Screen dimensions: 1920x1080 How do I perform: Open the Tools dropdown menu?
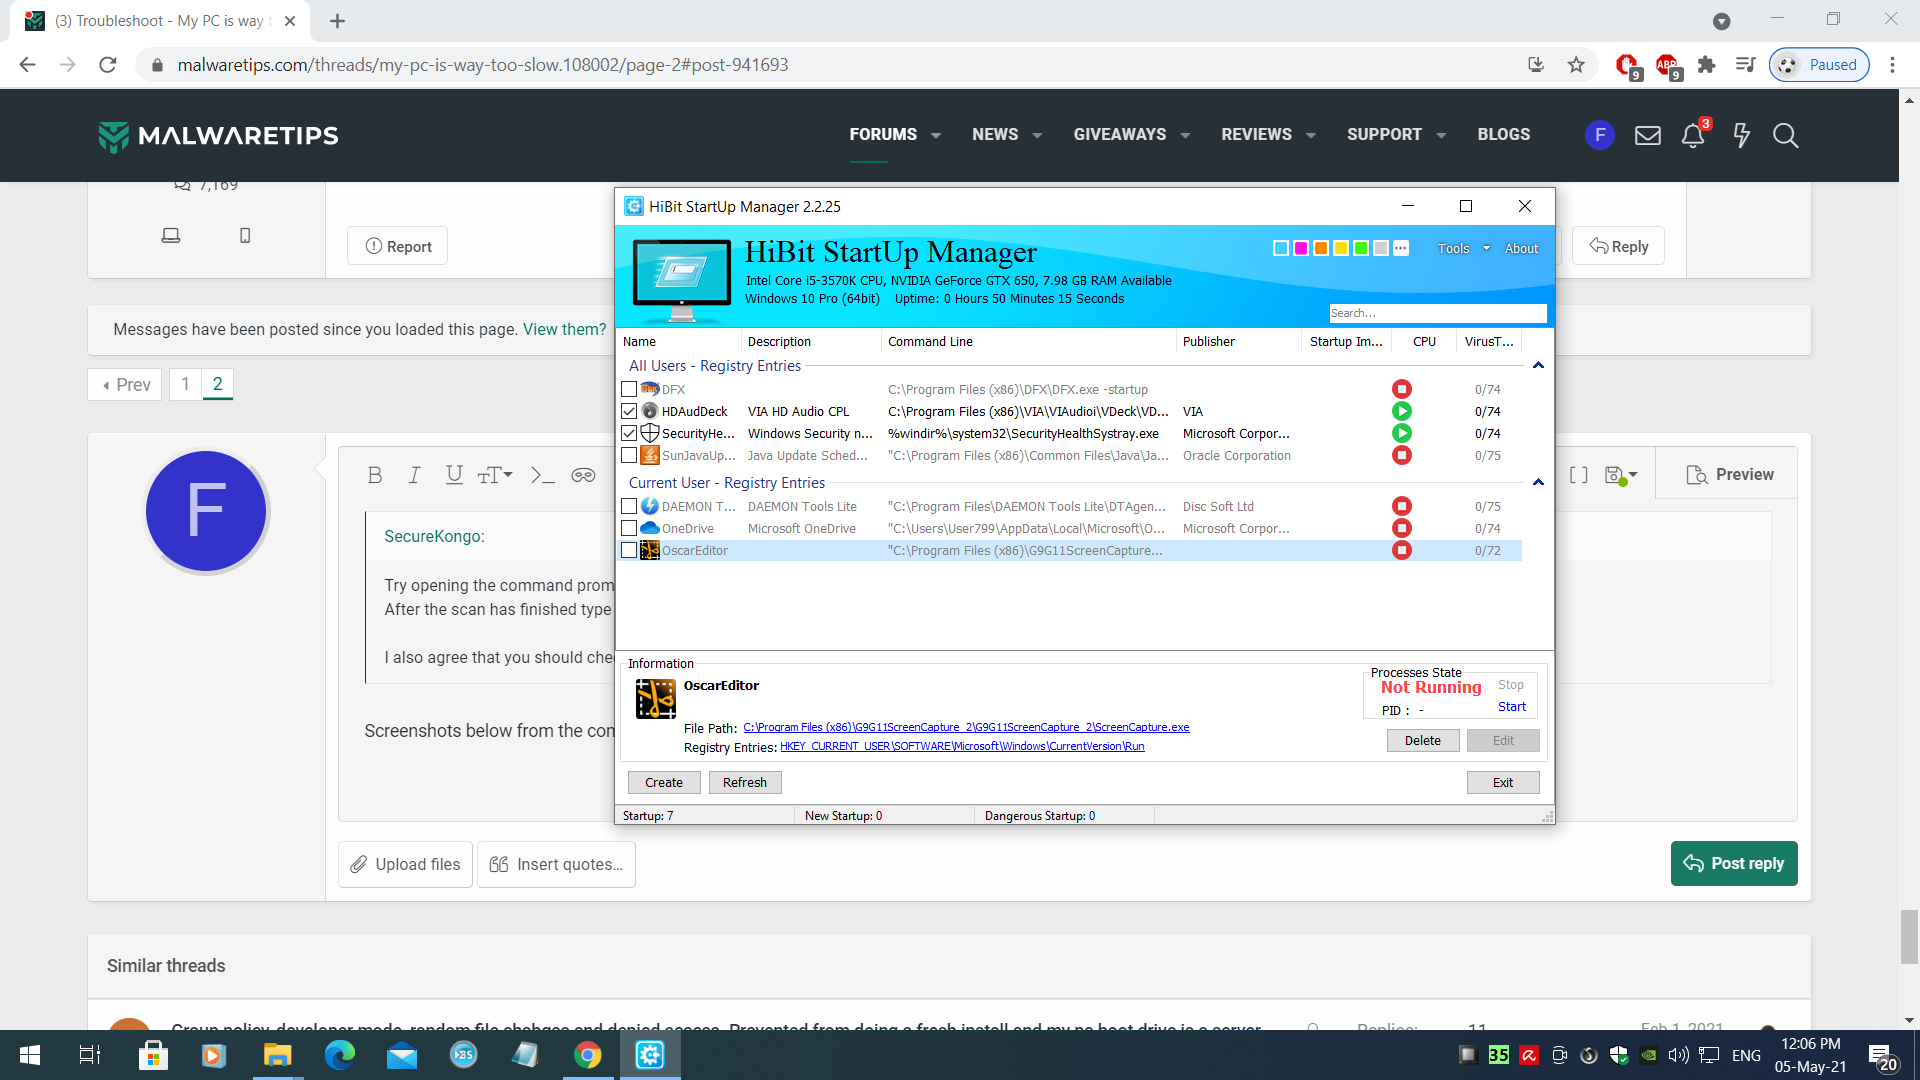1462,249
